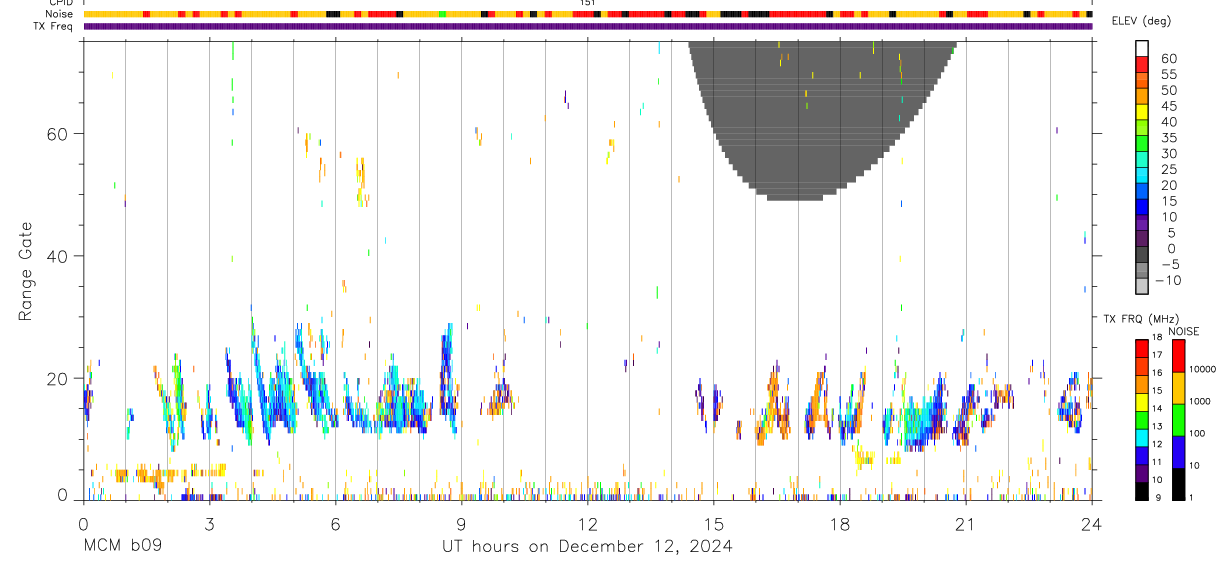
Task: Click the light grey bottom ELEV segment below -10
Action: click(x=1142, y=287)
